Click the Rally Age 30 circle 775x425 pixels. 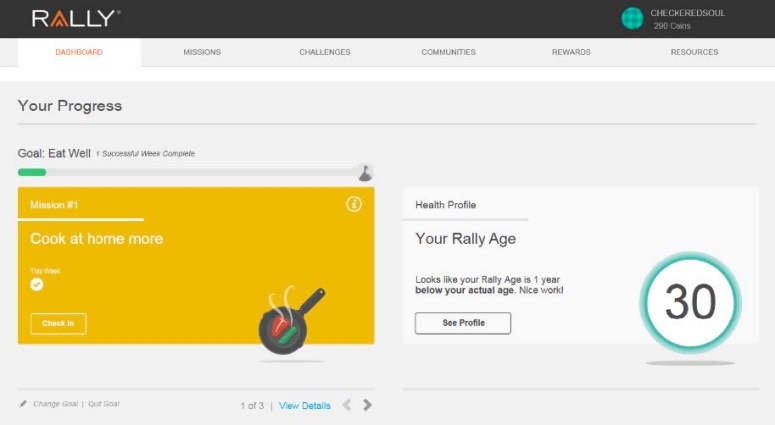click(690, 302)
